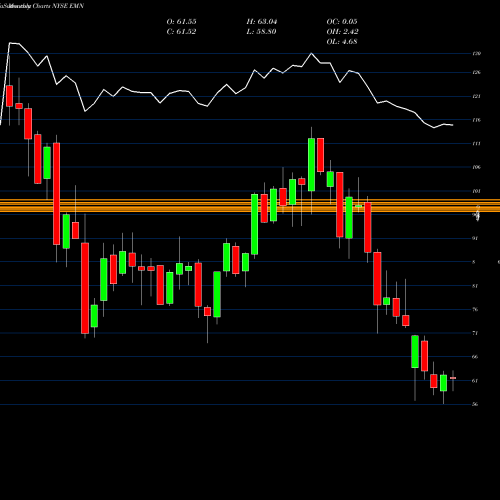Click the 'H: 63.04' high value

coord(262,22)
